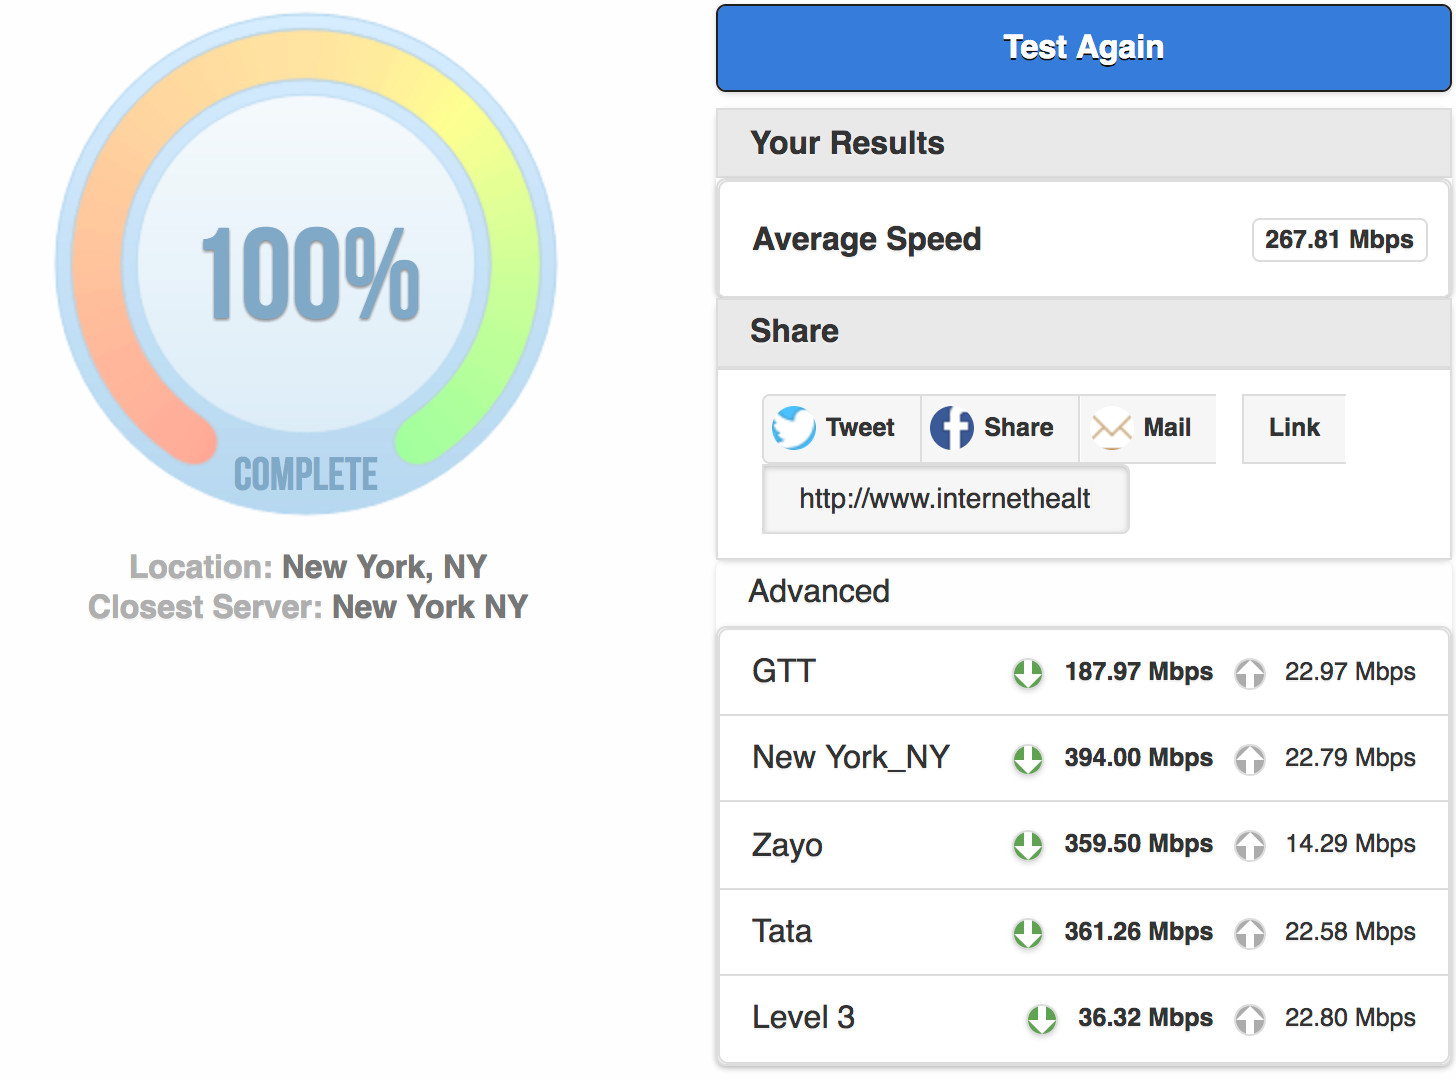Click the New York_NY download arrow icon
Screen dimensions: 1456x1080
coord(1027,759)
